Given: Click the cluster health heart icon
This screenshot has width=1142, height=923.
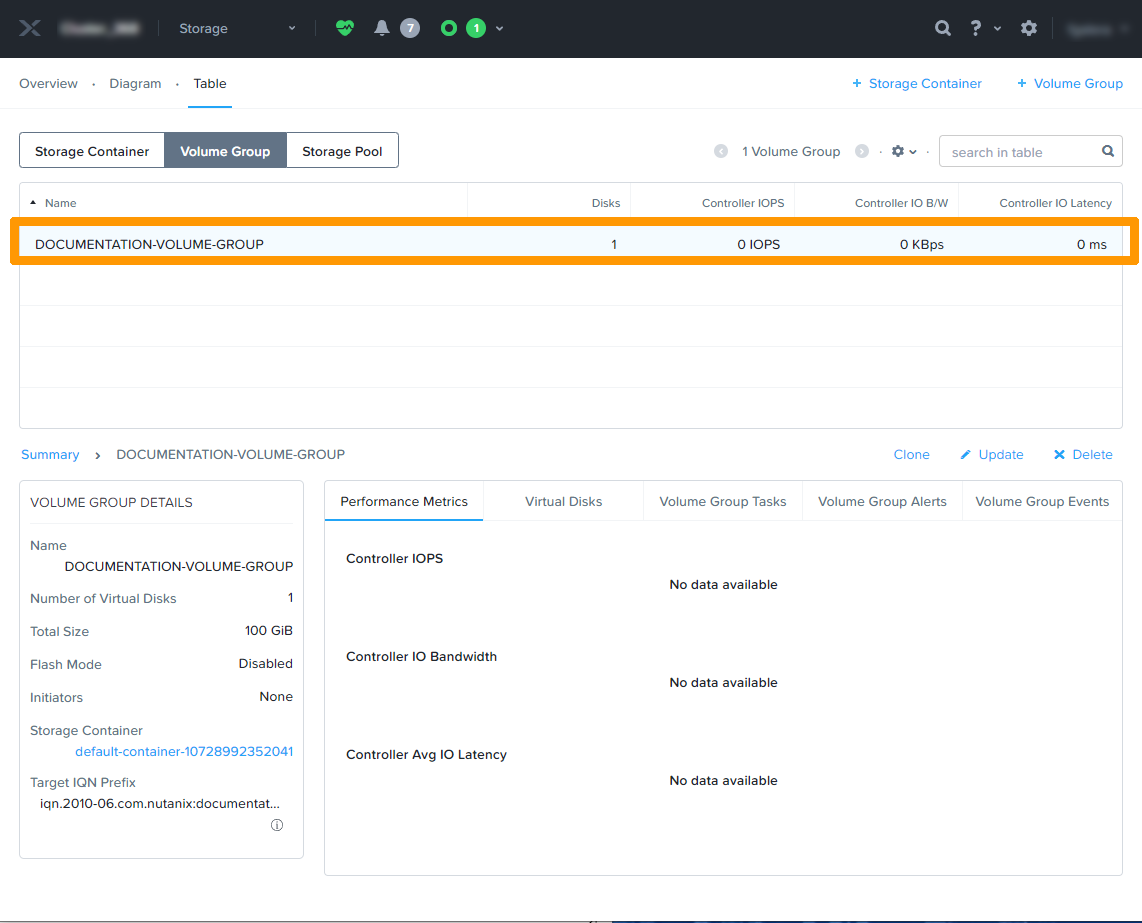Looking at the screenshot, I should (x=344, y=28).
